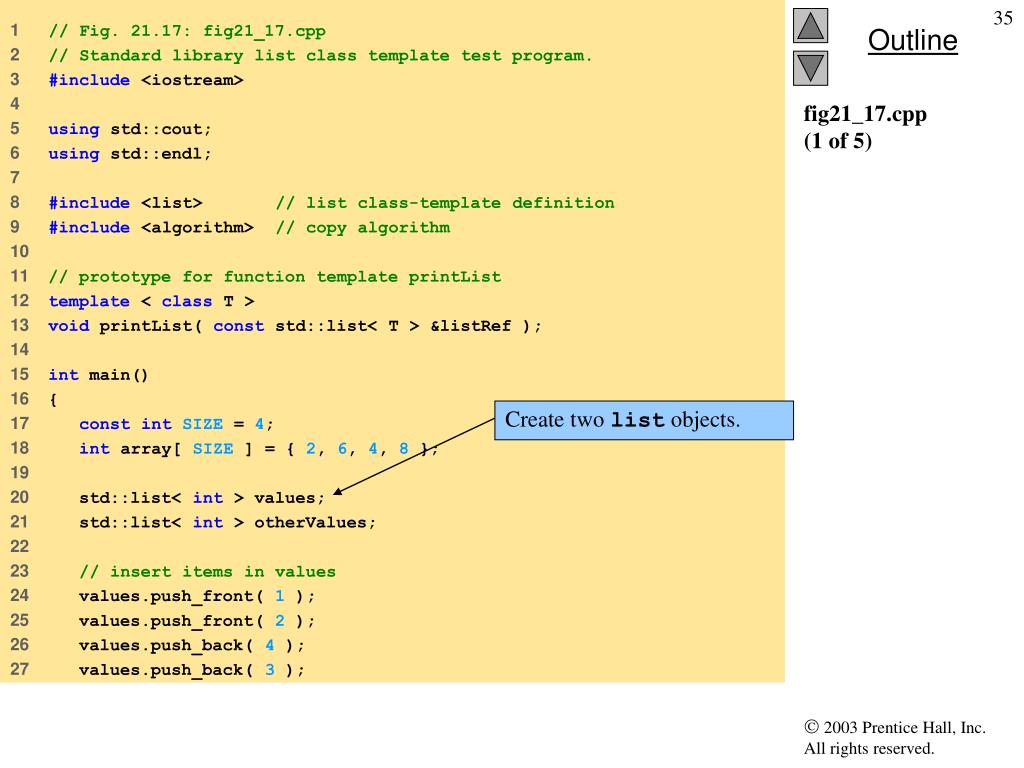This screenshot has width=1024, height=768.
Task: Click the '© 2003 Prentice Hall, Inc.' notice
Action: tap(895, 728)
